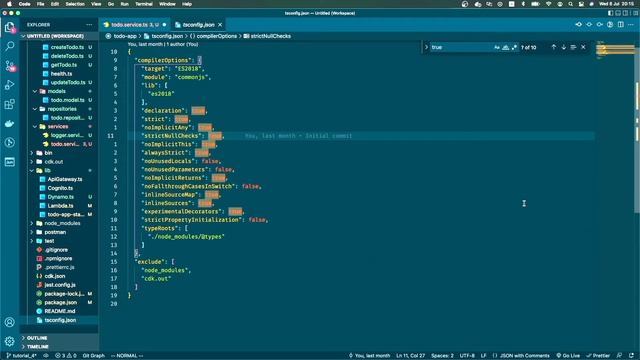Screen dimensions: 640x360
Task: Open the Selection menu
Action: point(75,4)
